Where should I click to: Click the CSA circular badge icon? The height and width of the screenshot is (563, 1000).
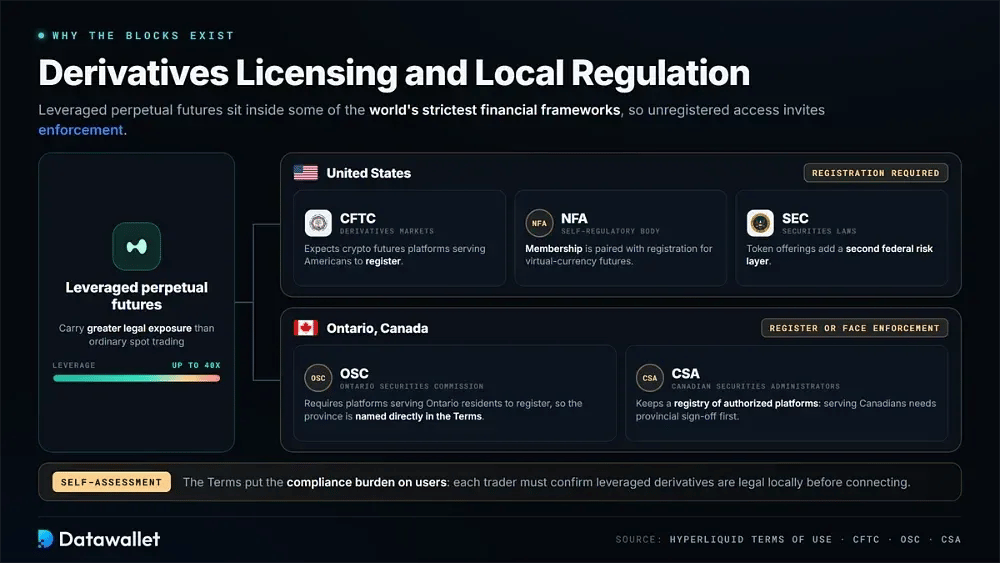click(x=649, y=378)
